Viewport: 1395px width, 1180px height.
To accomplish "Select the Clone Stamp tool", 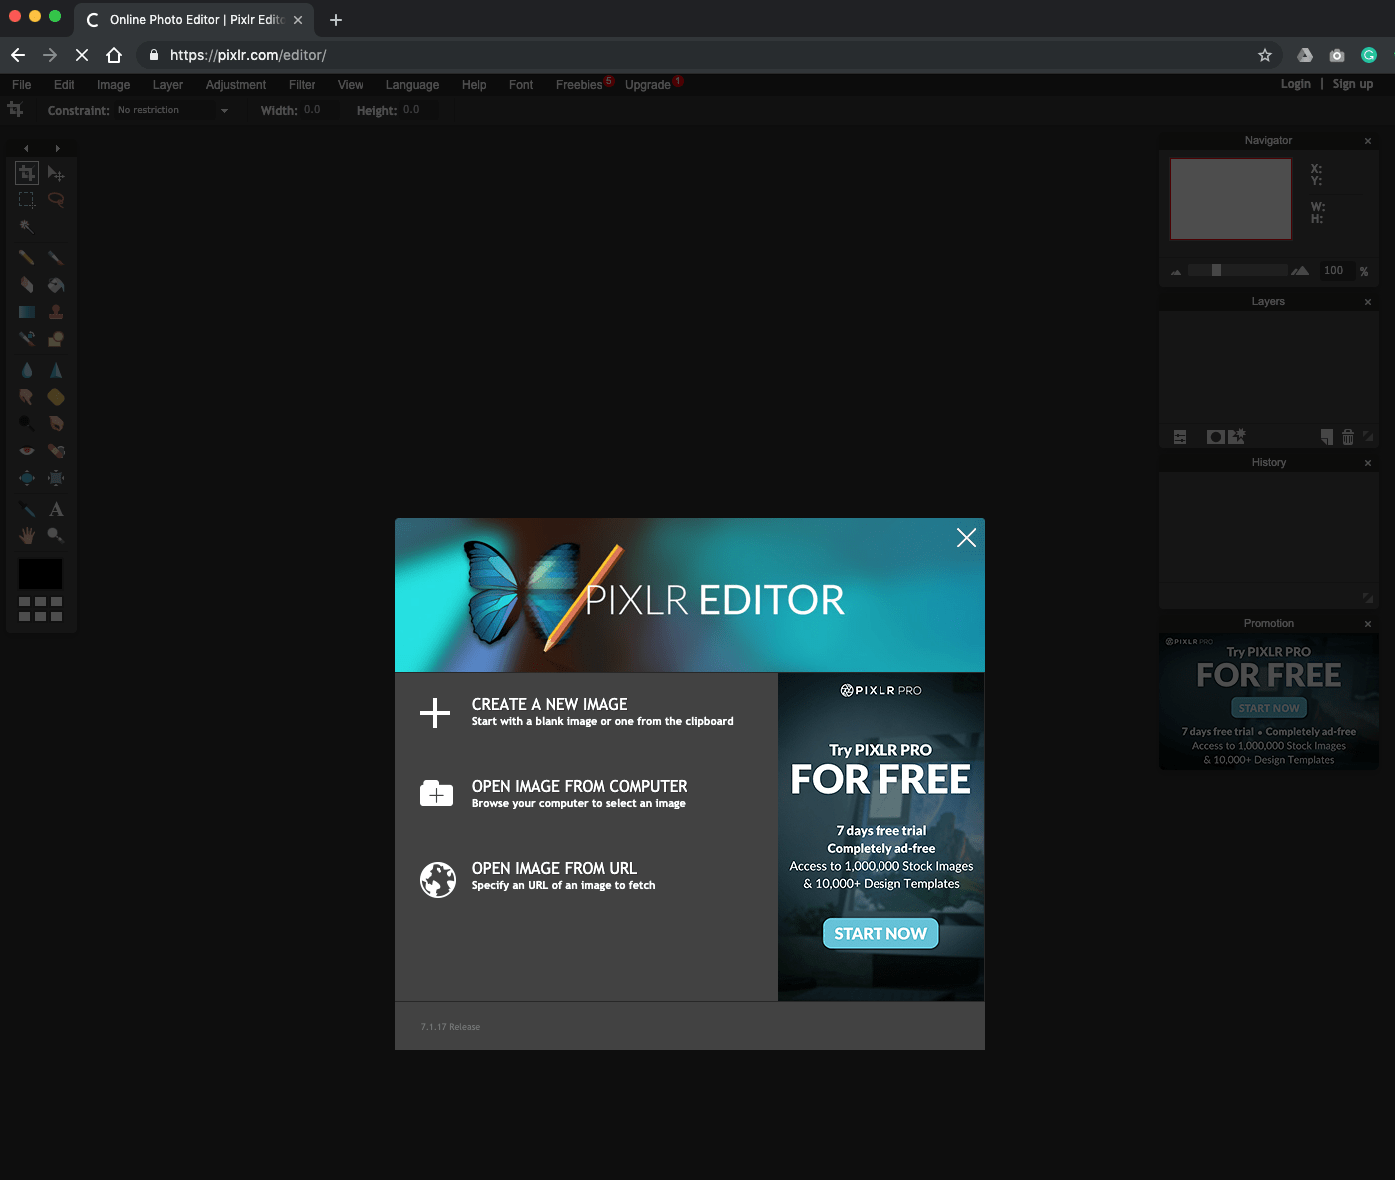I will pyautogui.click(x=56, y=312).
